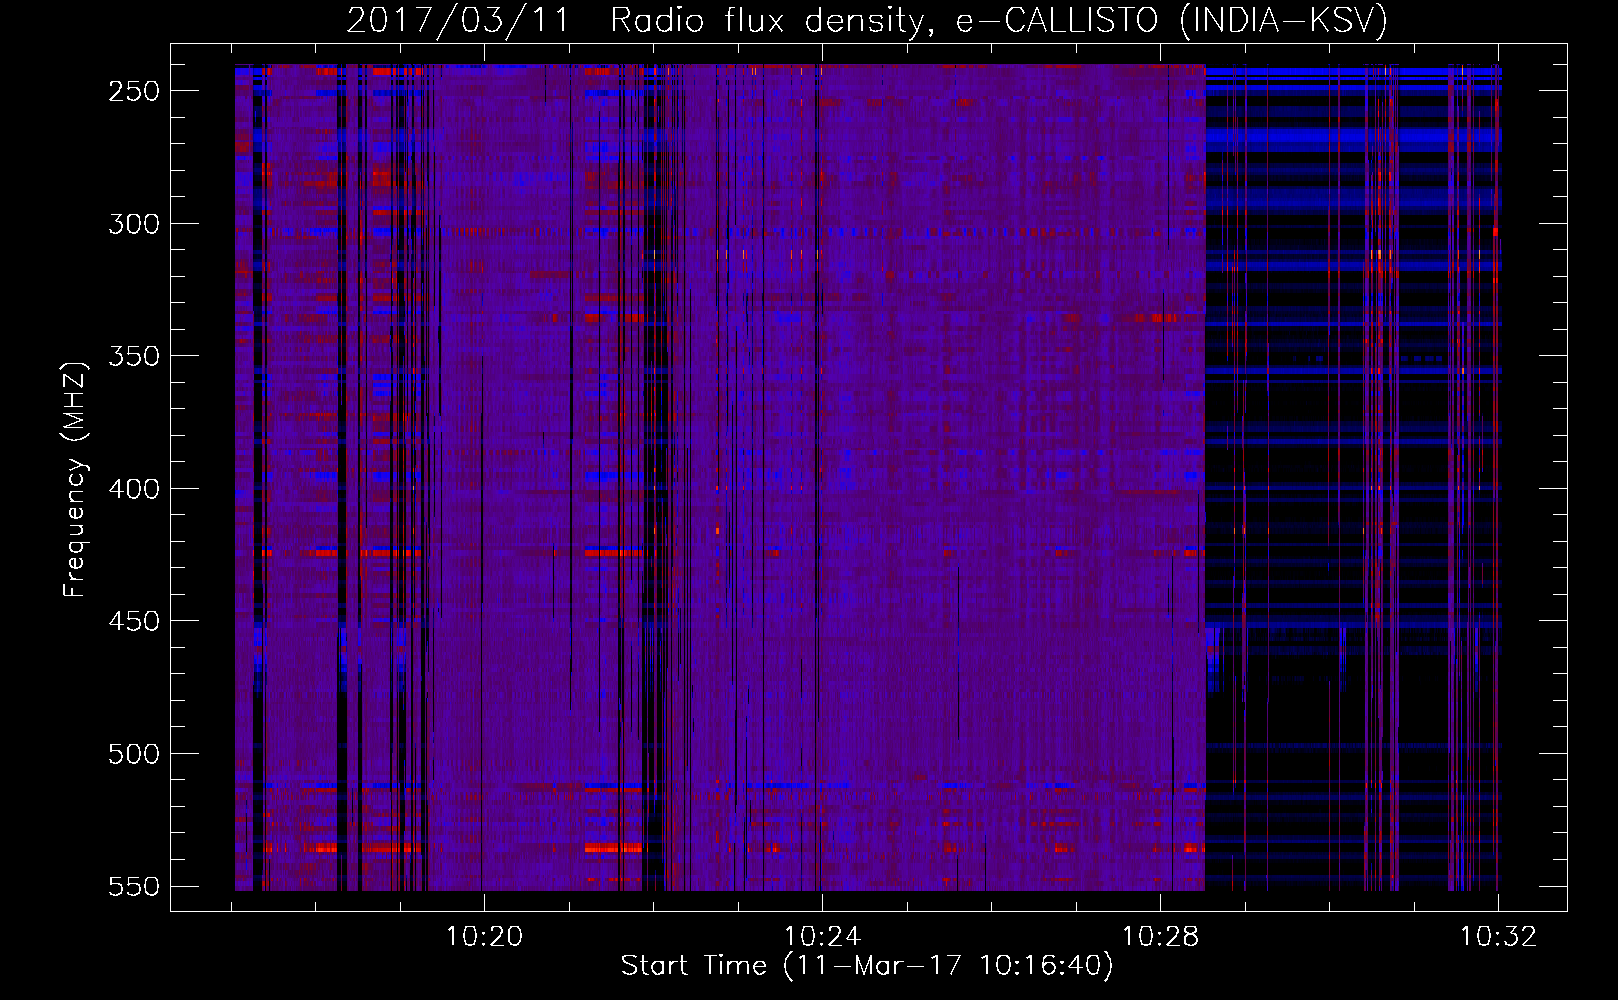Click the 'Frequency (MHZ)' axis label
The height and width of the screenshot is (1000, 1618).
coord(75,479)
